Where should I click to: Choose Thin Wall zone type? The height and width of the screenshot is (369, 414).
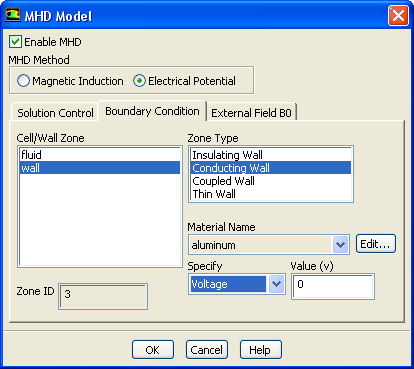point(271,194)
